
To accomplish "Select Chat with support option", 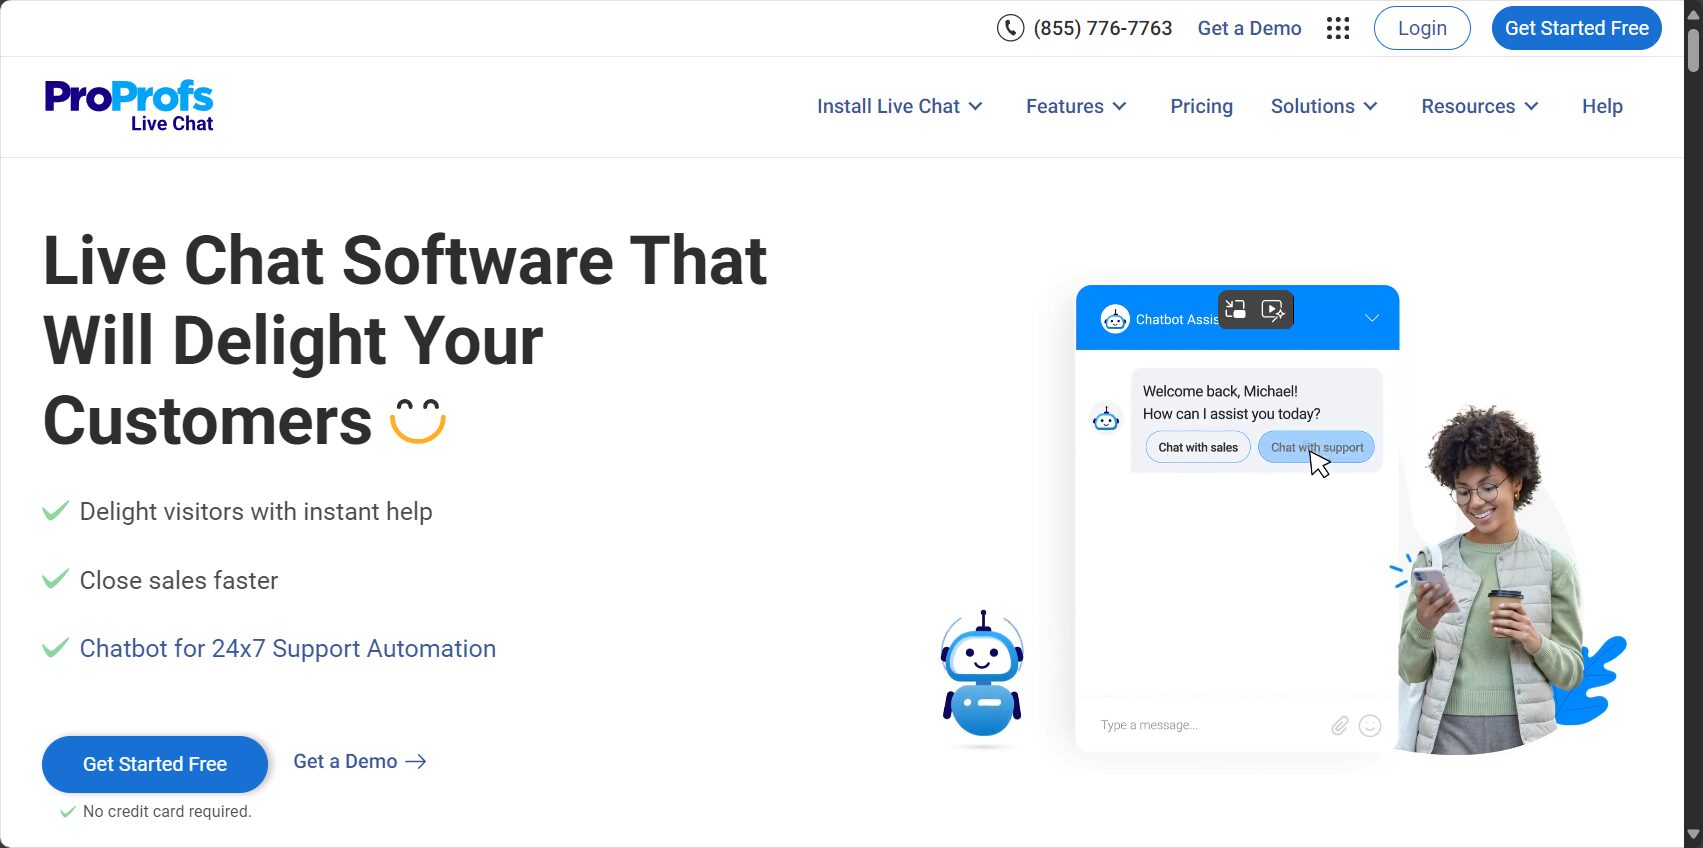I will point(1316,447).
